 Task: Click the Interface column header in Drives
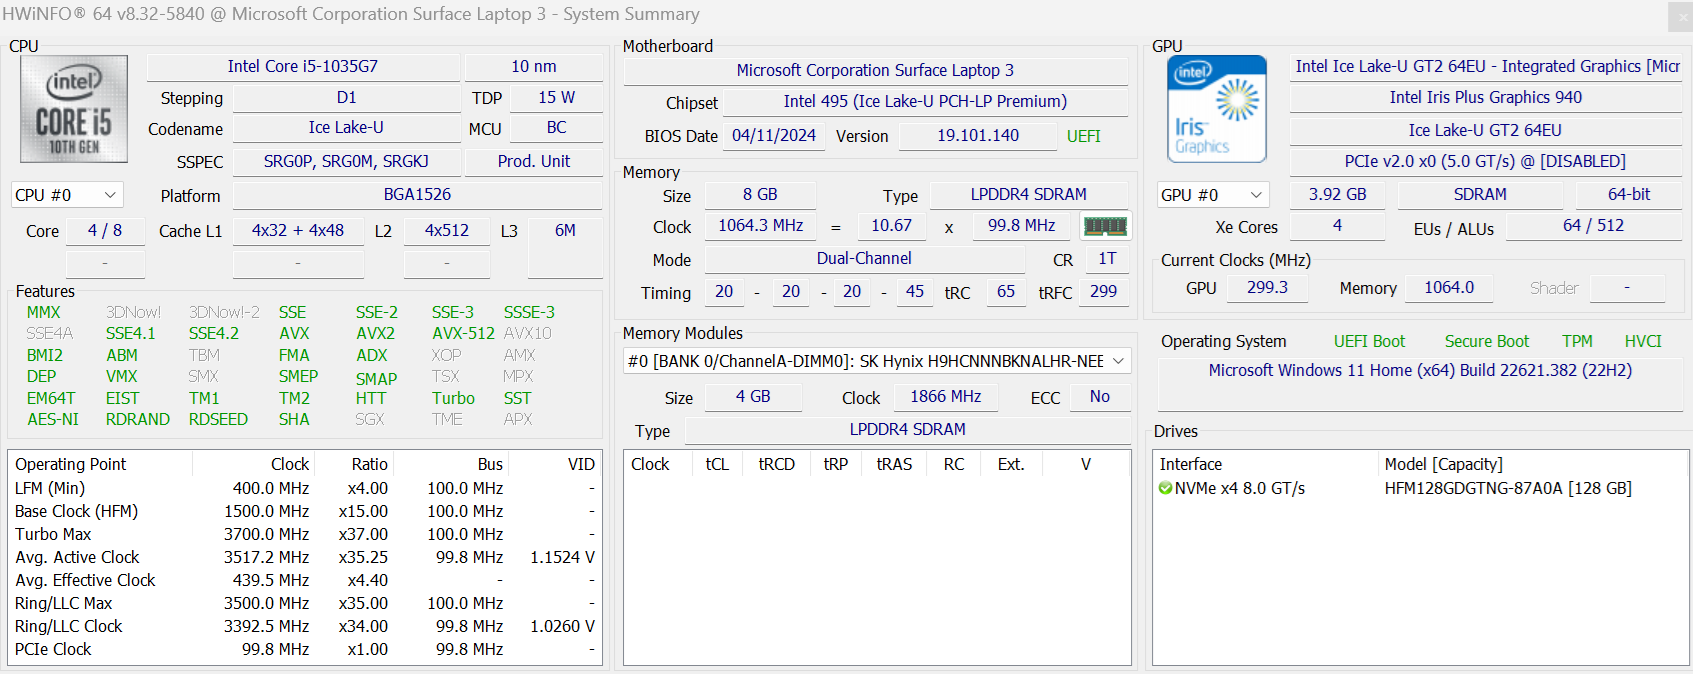(x=1190, y=464)
